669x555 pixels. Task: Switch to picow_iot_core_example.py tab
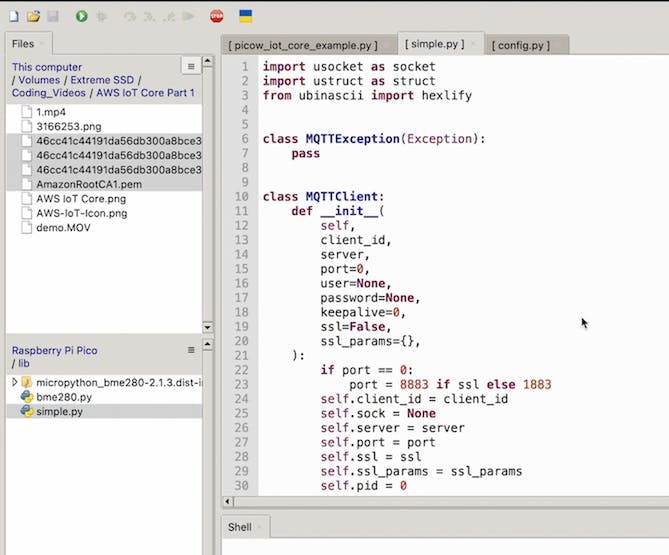302,45
